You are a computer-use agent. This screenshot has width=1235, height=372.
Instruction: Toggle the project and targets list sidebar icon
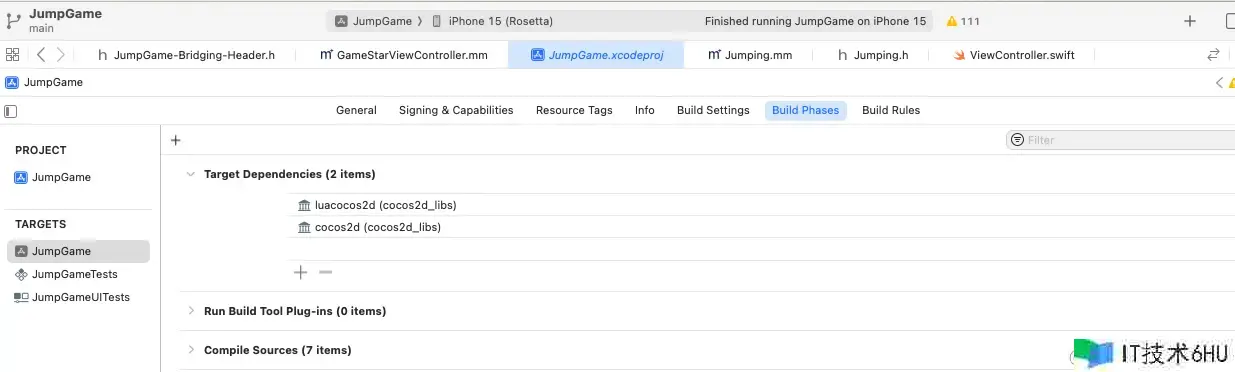[11, 110]
